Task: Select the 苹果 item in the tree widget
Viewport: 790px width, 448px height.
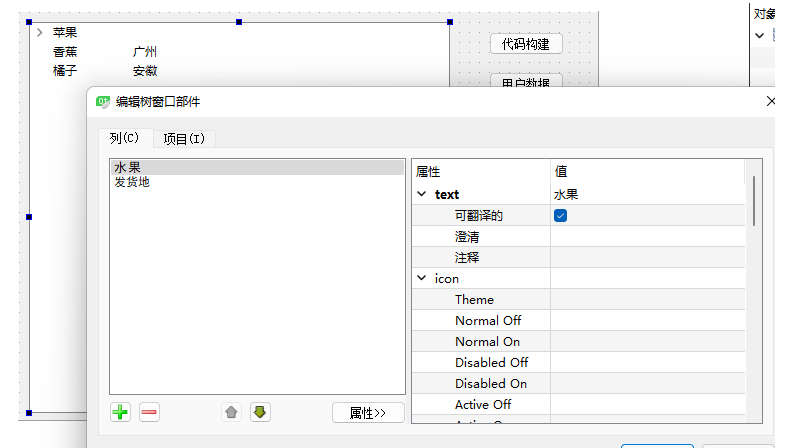Action: (x=65, y=33)
